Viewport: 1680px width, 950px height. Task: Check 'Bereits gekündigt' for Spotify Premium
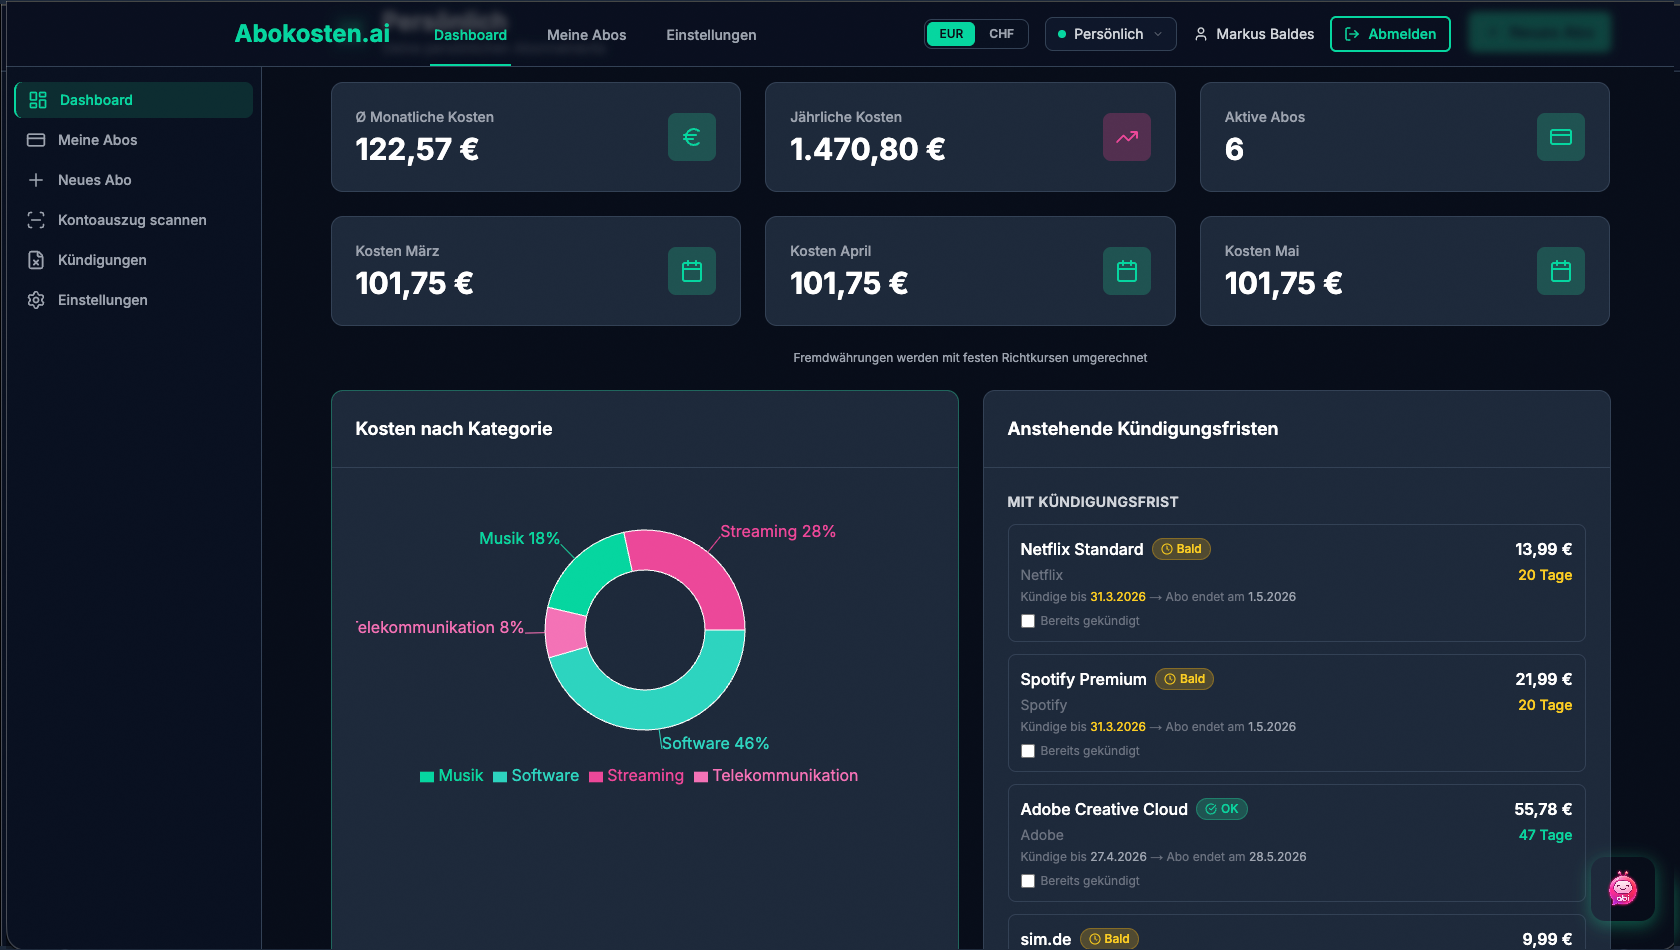point(1028,751)
